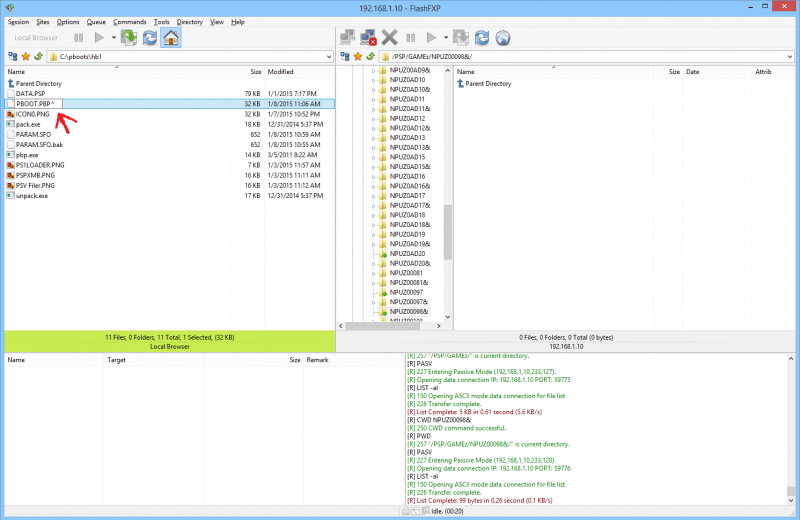Viewport: 800px width, 520px height.
Task: Toggle the local folder tree view icon
Action: click(11, 57)
